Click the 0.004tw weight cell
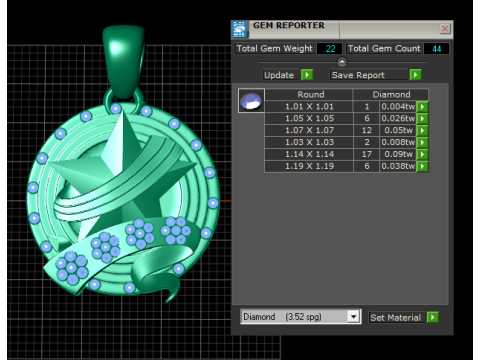The image size is (480, 360). pyautogui.click(x=398, y=107)
